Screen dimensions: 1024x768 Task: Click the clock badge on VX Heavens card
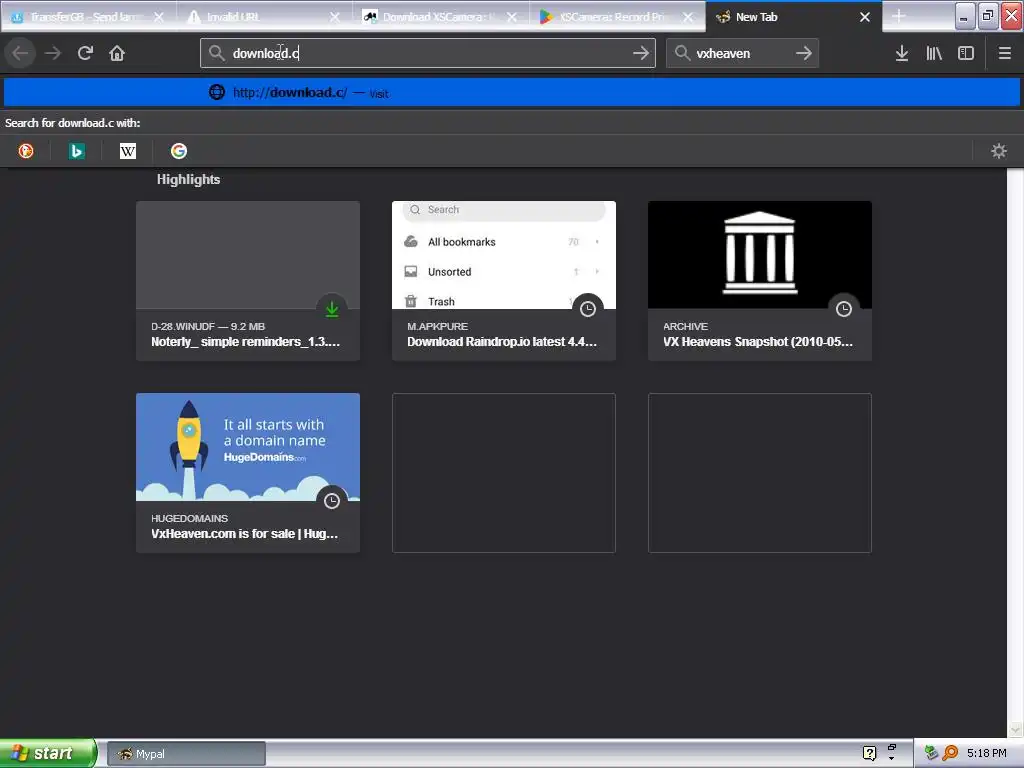(x=844, y=309)
